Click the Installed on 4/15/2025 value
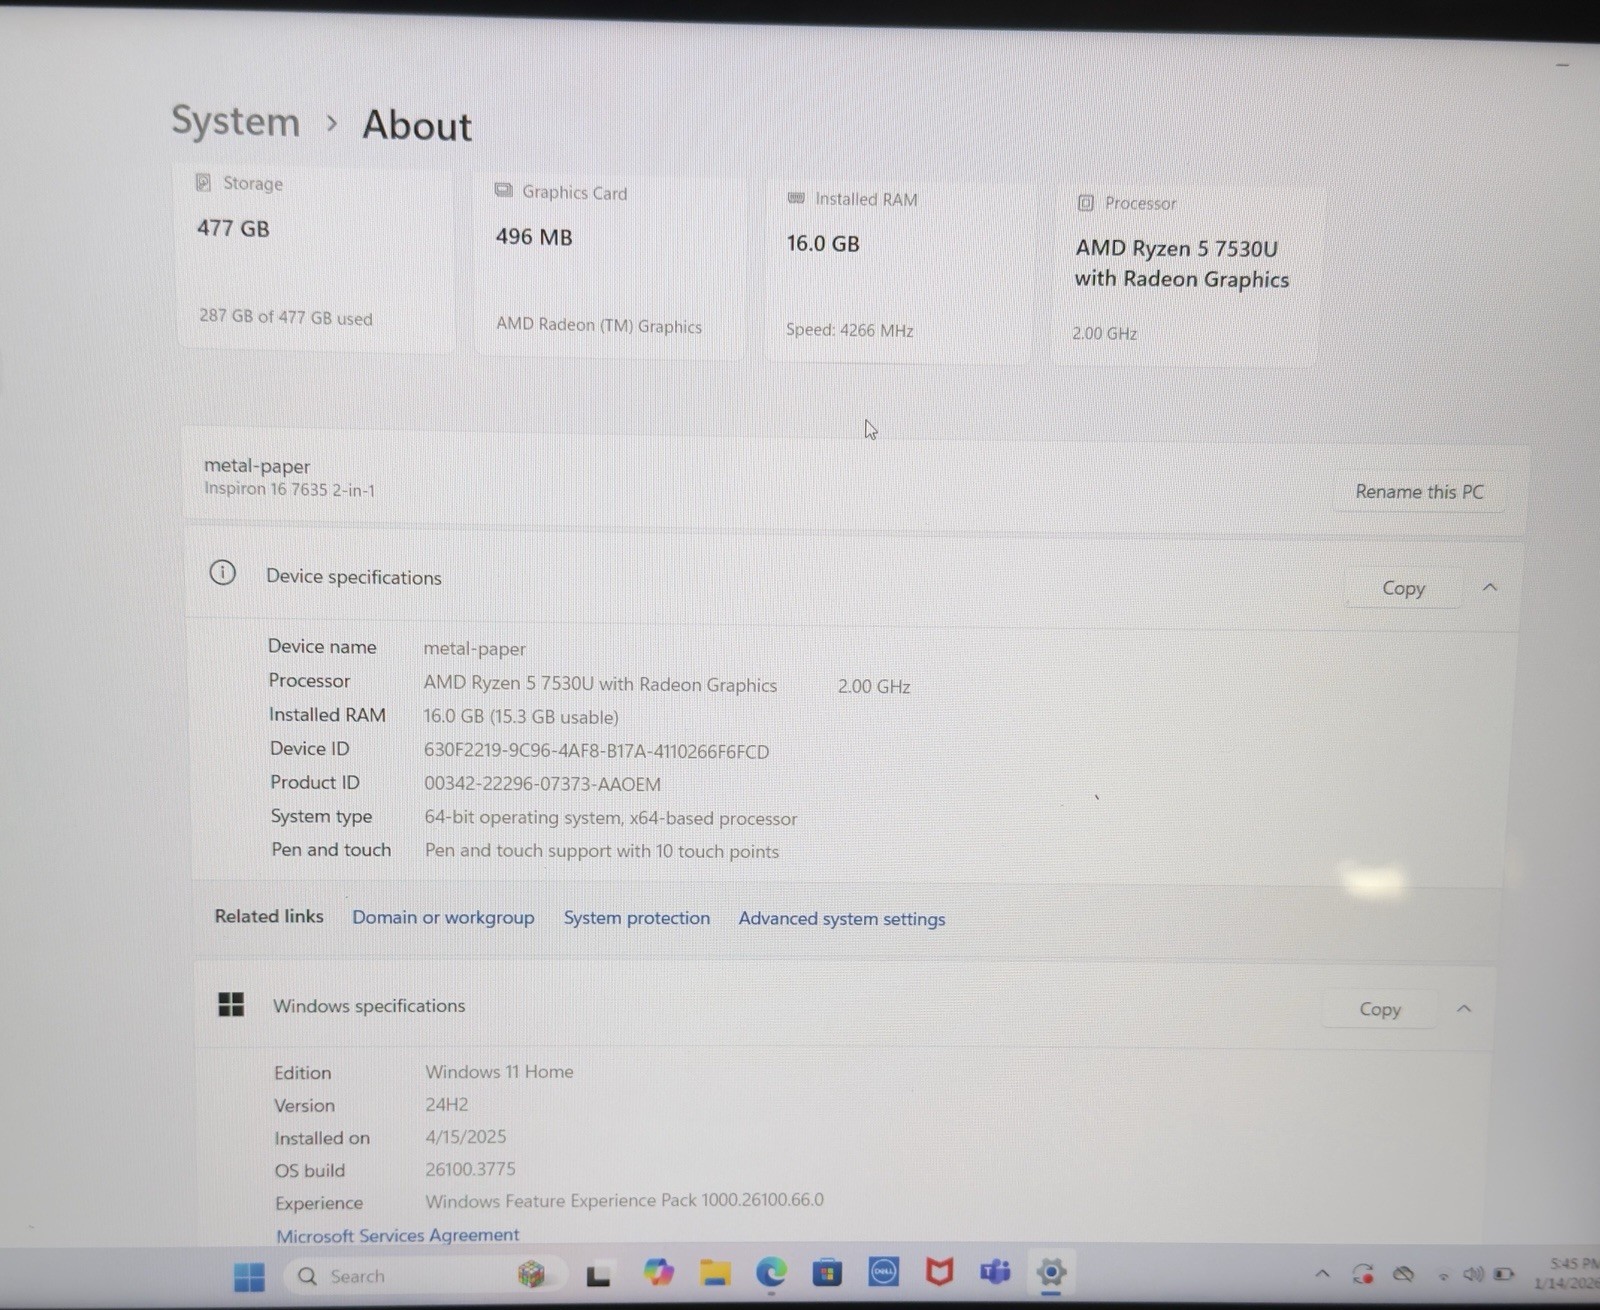Image resolution: width=1600 pixels, height=1310 pixels. 466,1137
